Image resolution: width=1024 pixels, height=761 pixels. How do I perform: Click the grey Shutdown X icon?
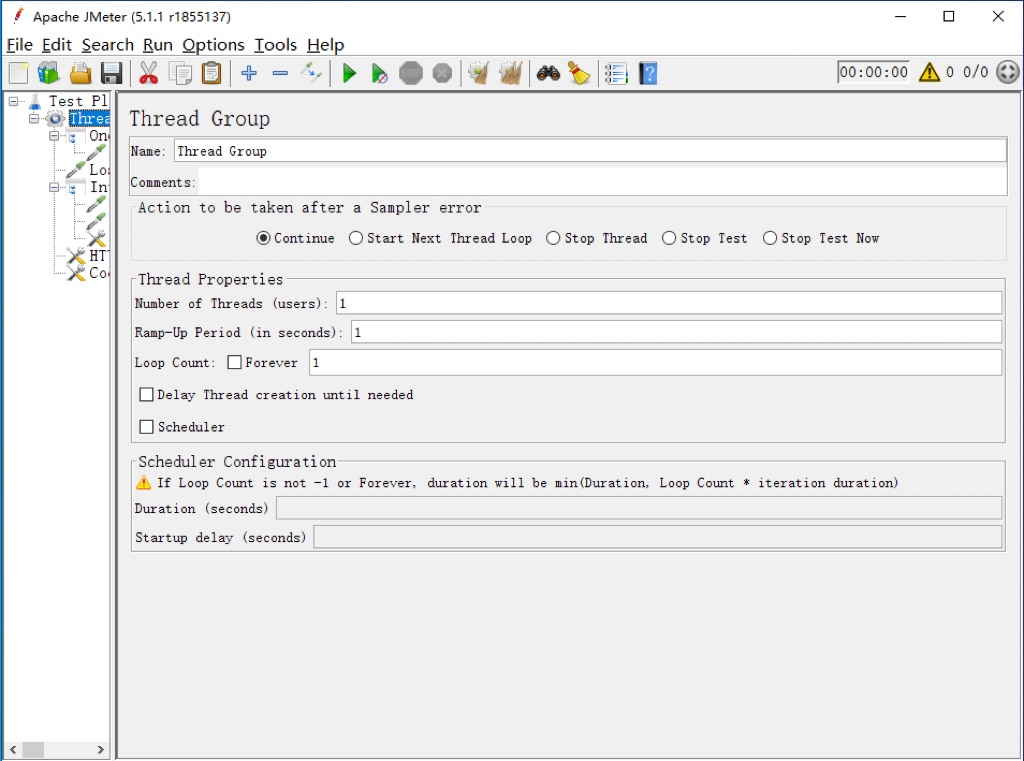click(x=442, y=73)
